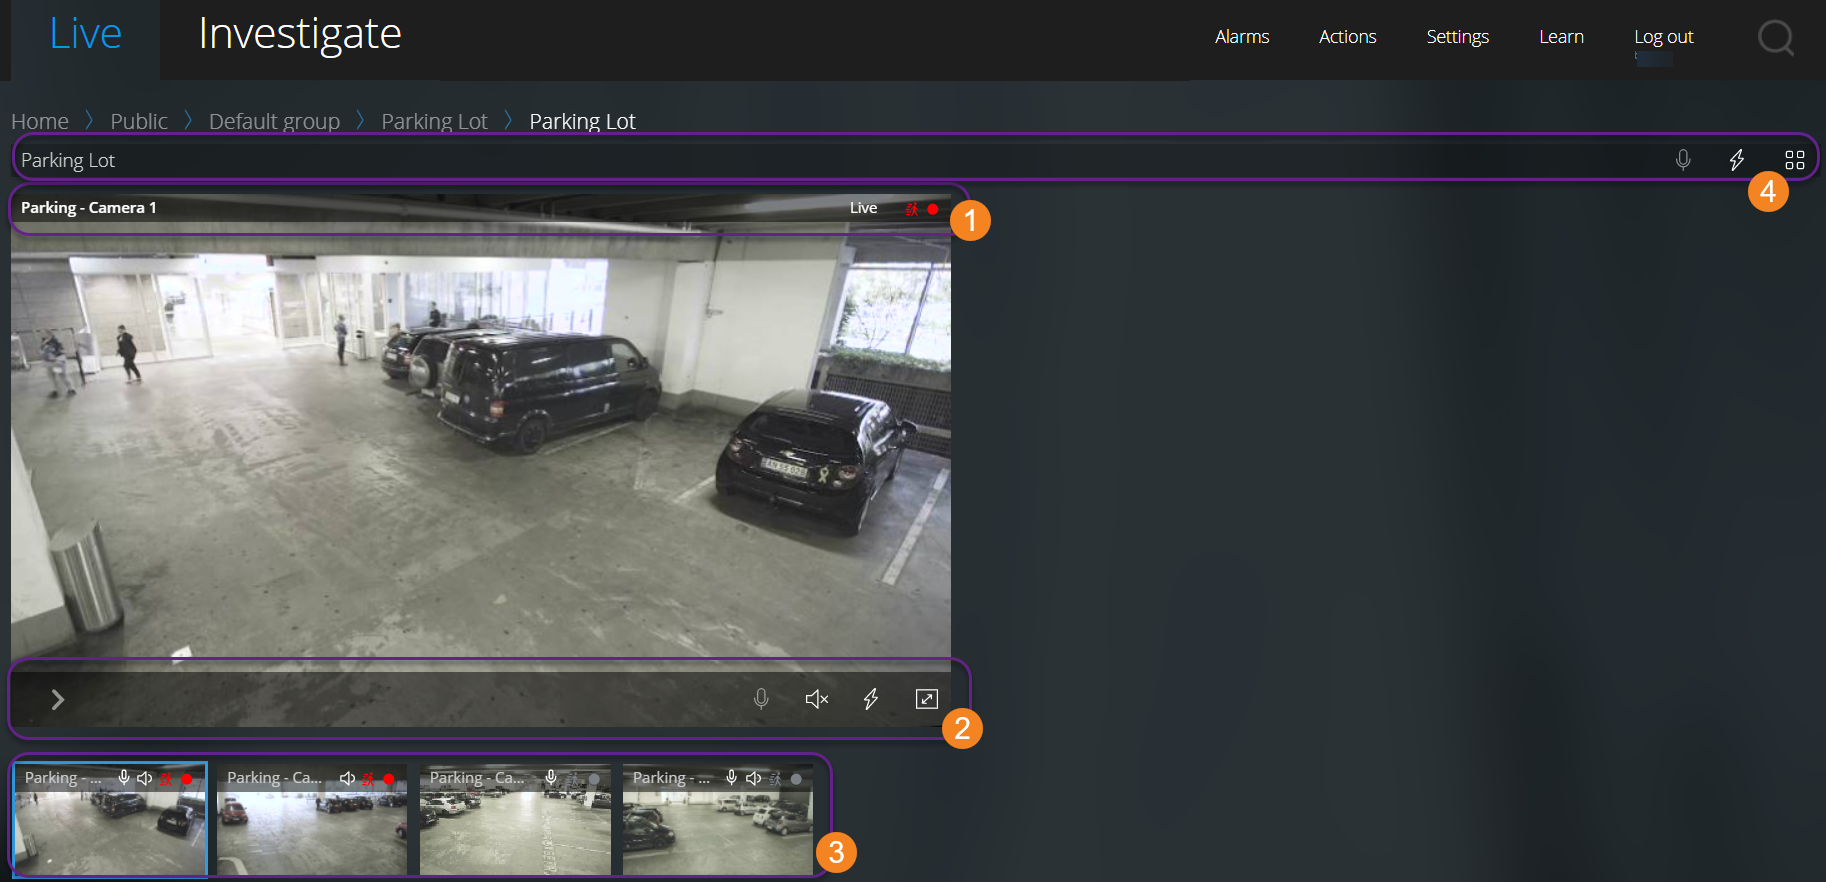Open actions lightning bolt in Parking Lot toolbar
The height and width of the screenshot is (882, 1826).
(1737, 160)
